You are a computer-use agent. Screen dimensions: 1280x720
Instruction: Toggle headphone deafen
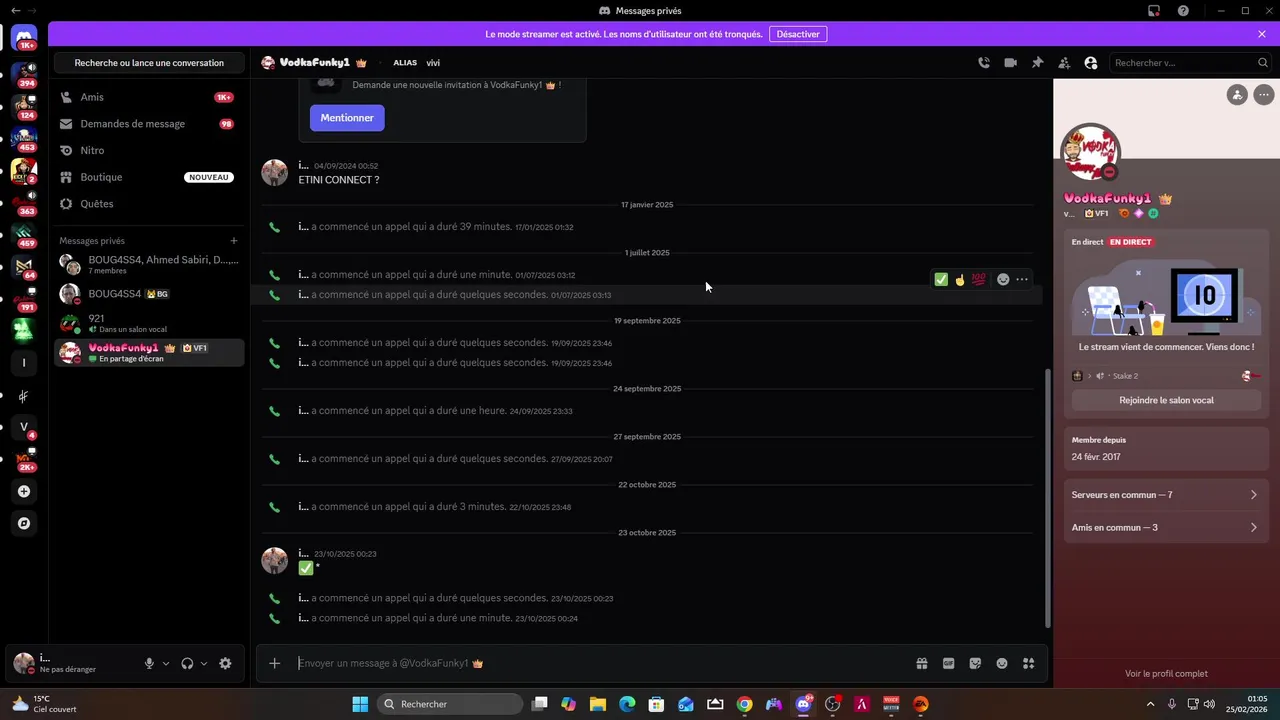[x=187, y=663]
